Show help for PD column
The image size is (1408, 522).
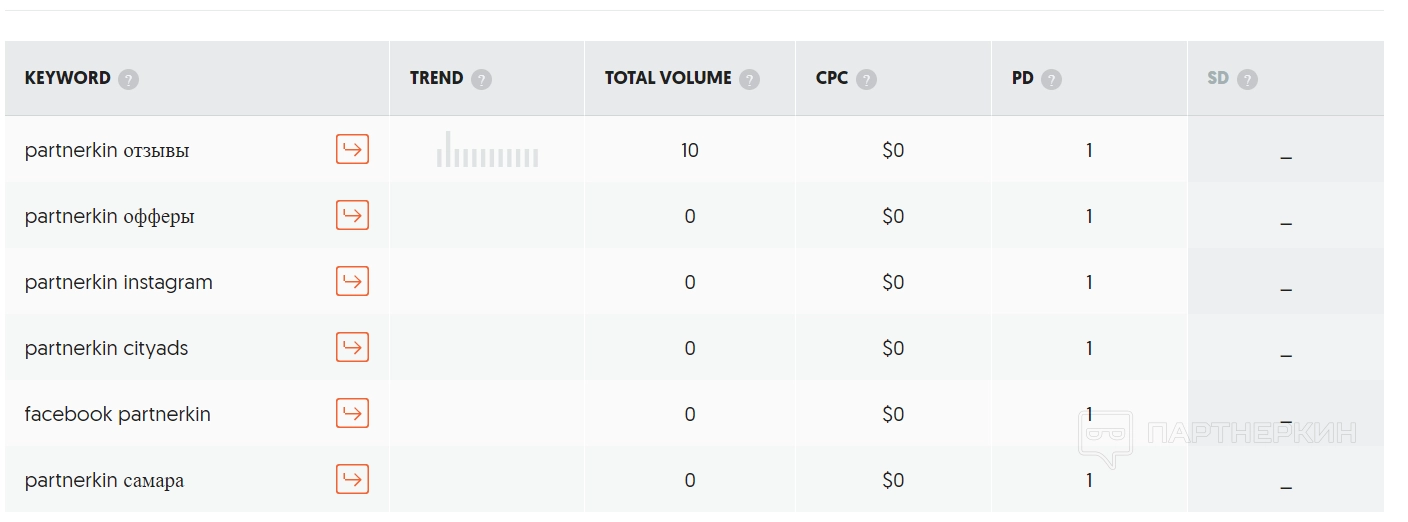pyautogui.click(x=1051, y=79)
